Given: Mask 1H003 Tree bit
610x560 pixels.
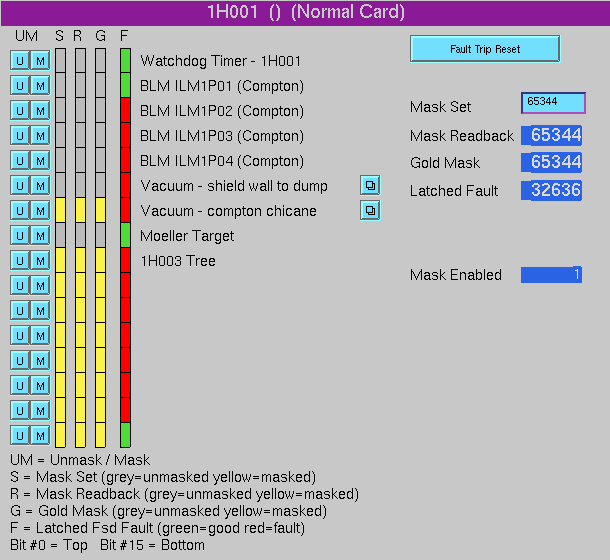Looking at the screenshot, I should click(40, 260).
